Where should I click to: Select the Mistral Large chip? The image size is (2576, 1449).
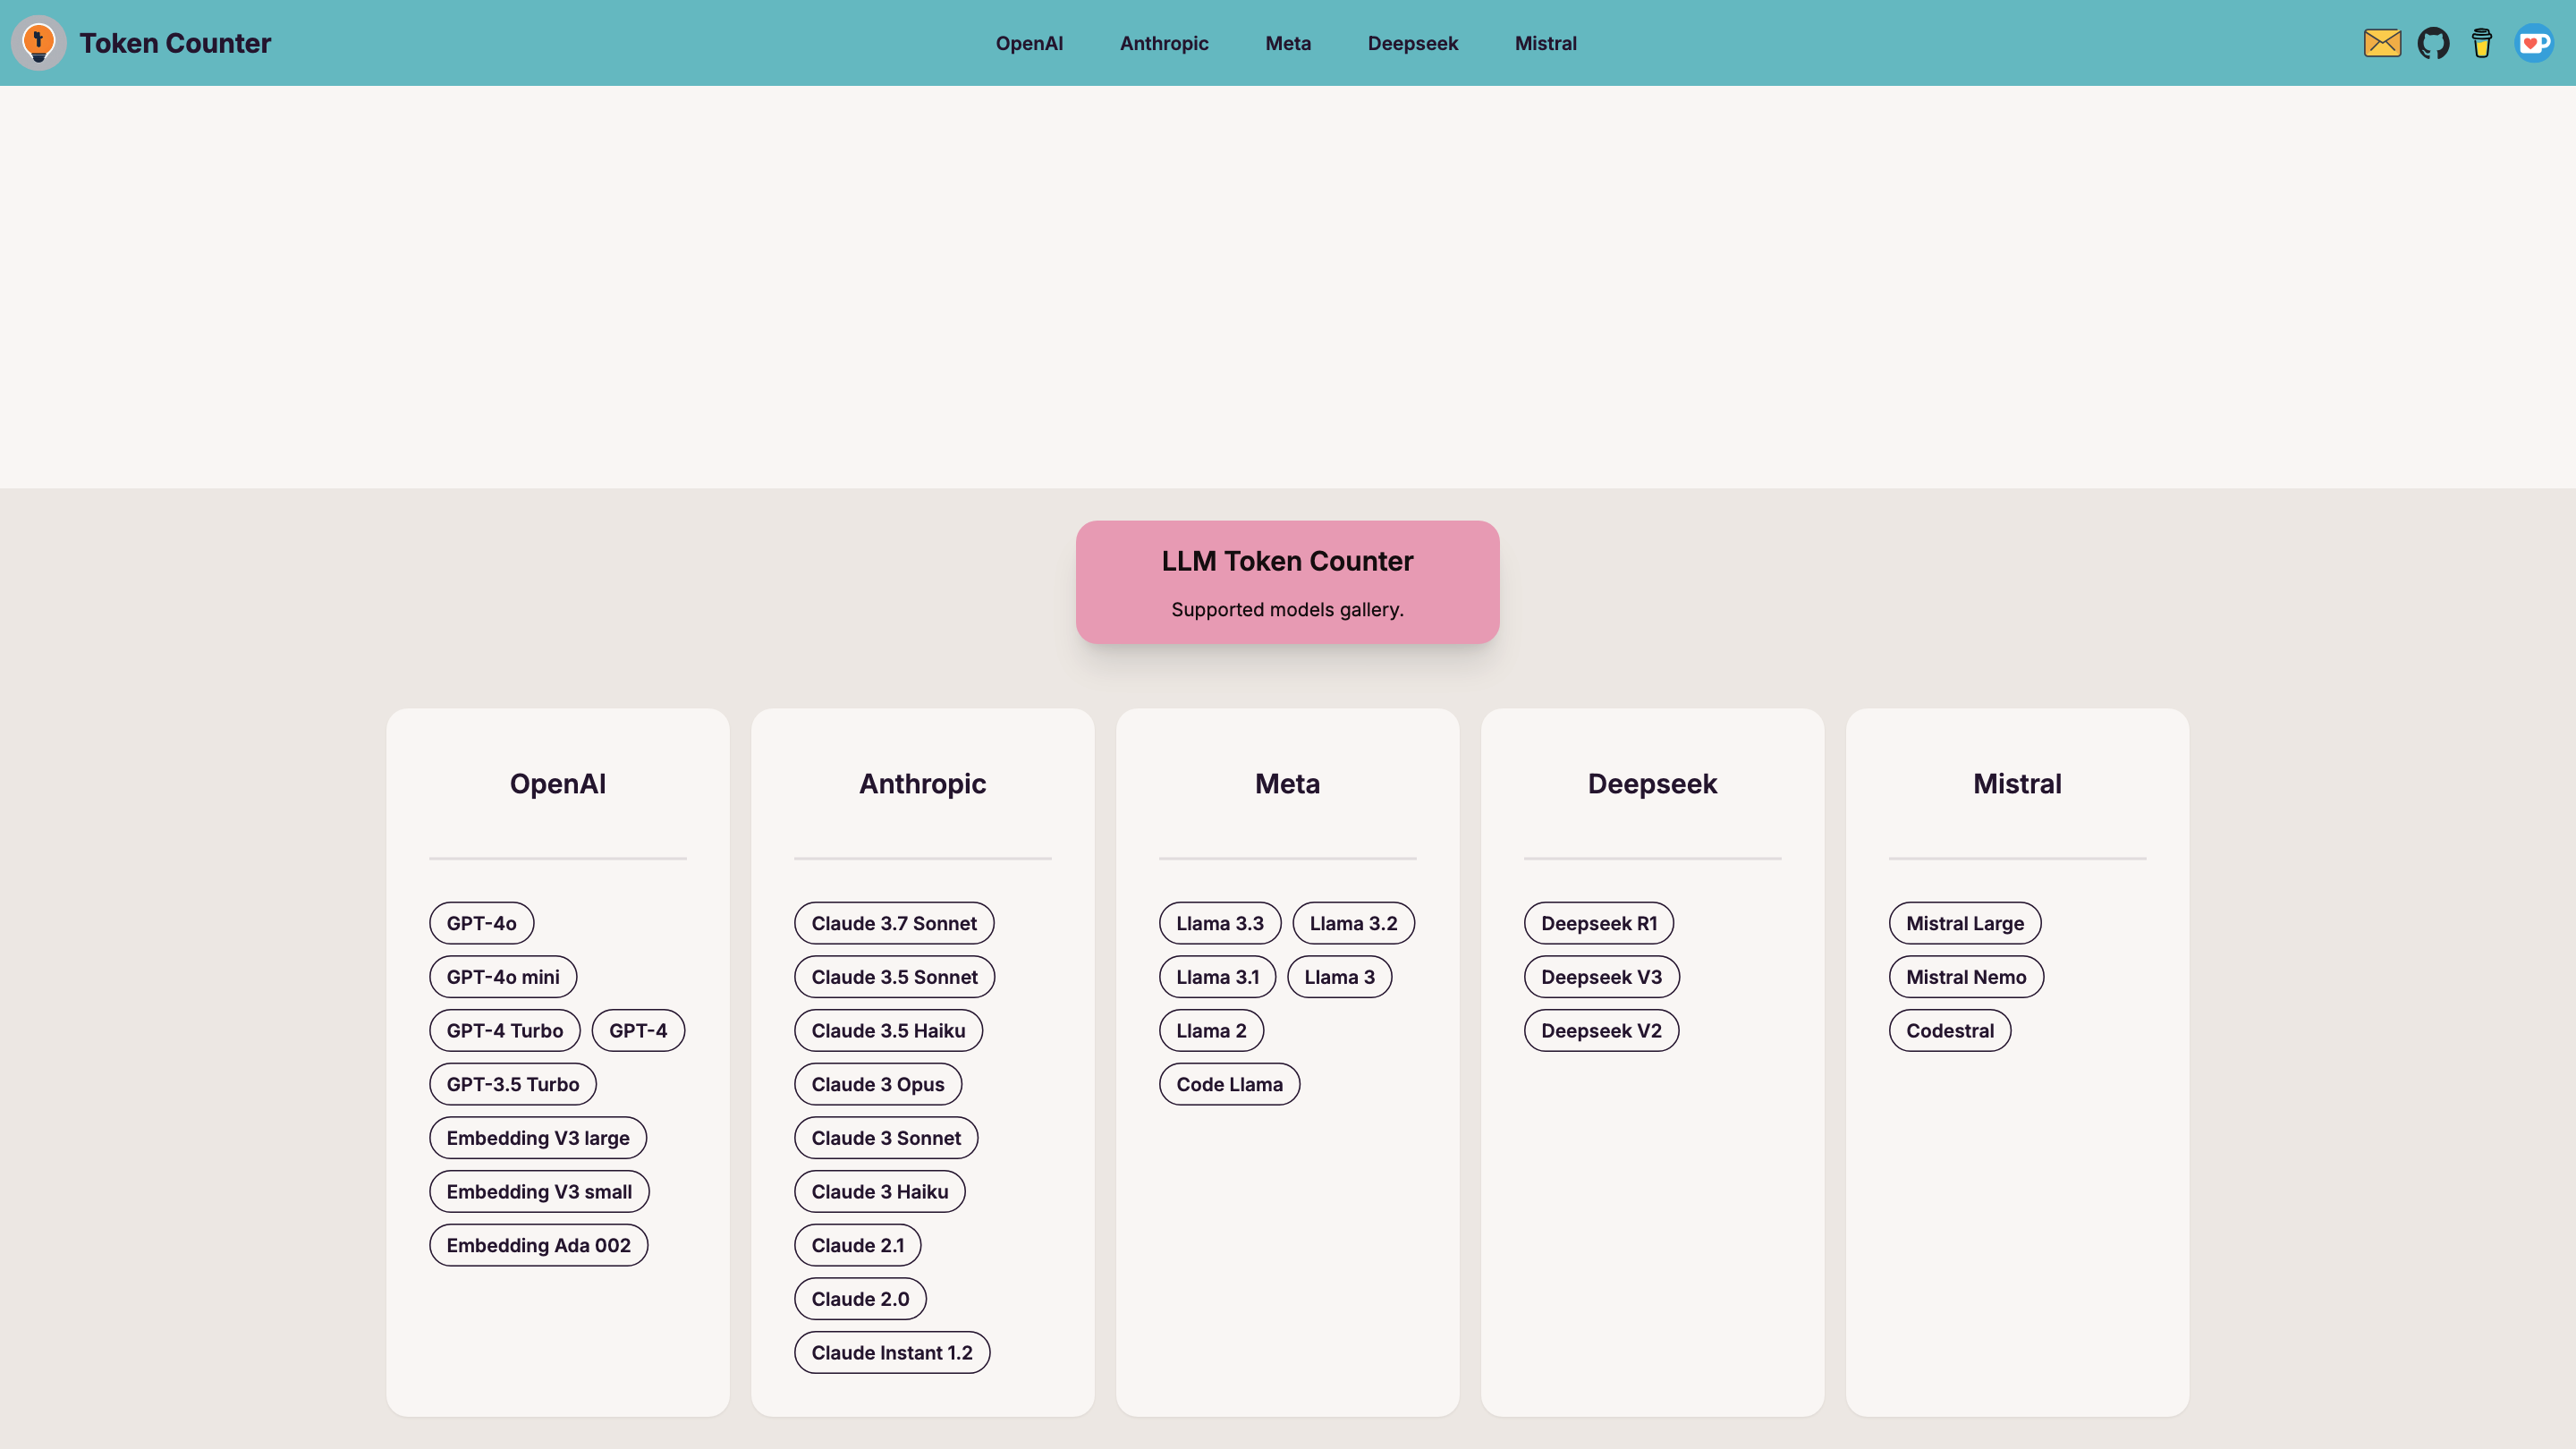(1964, 923)
